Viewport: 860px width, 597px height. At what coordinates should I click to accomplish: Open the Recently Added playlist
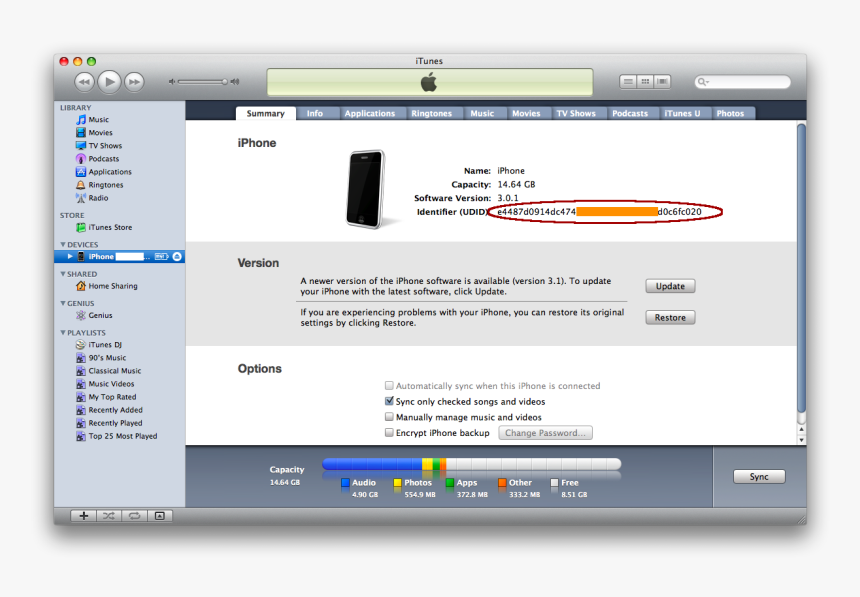tap(110, 410)
